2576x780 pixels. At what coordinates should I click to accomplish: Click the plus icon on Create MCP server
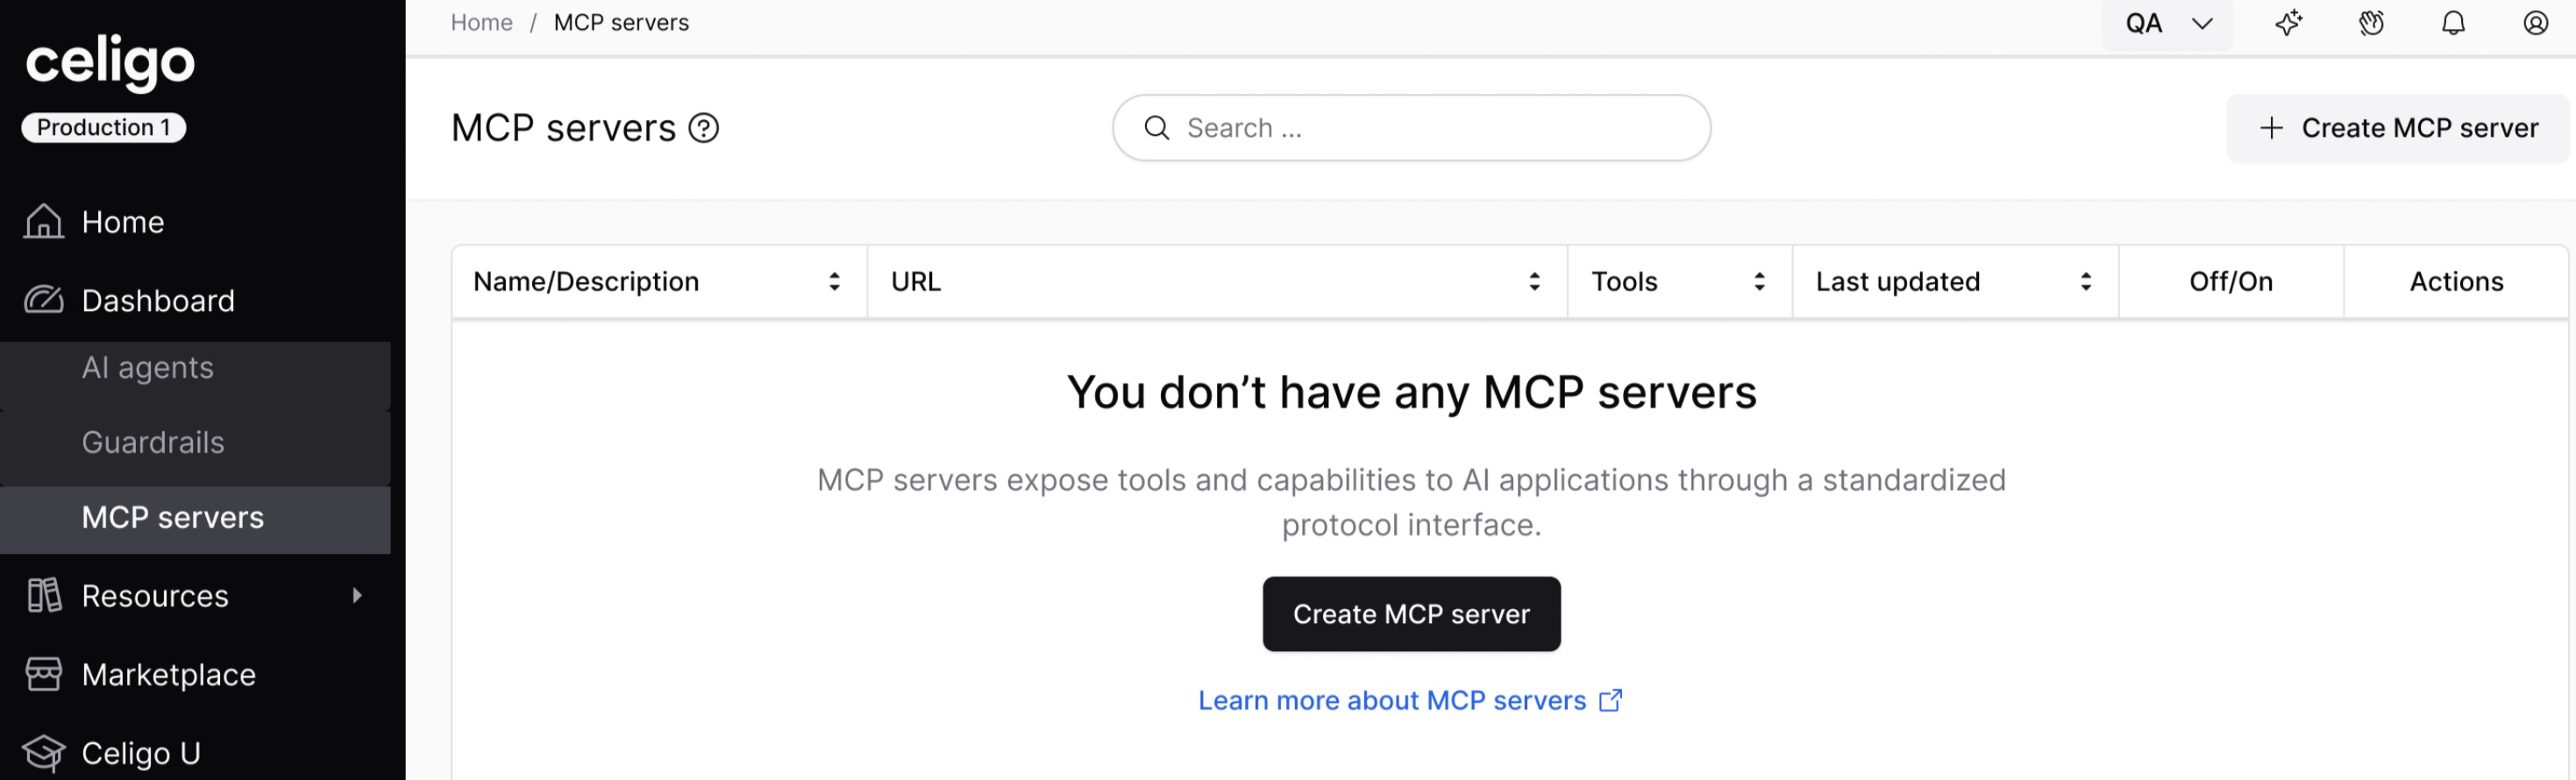point(2271,128)
